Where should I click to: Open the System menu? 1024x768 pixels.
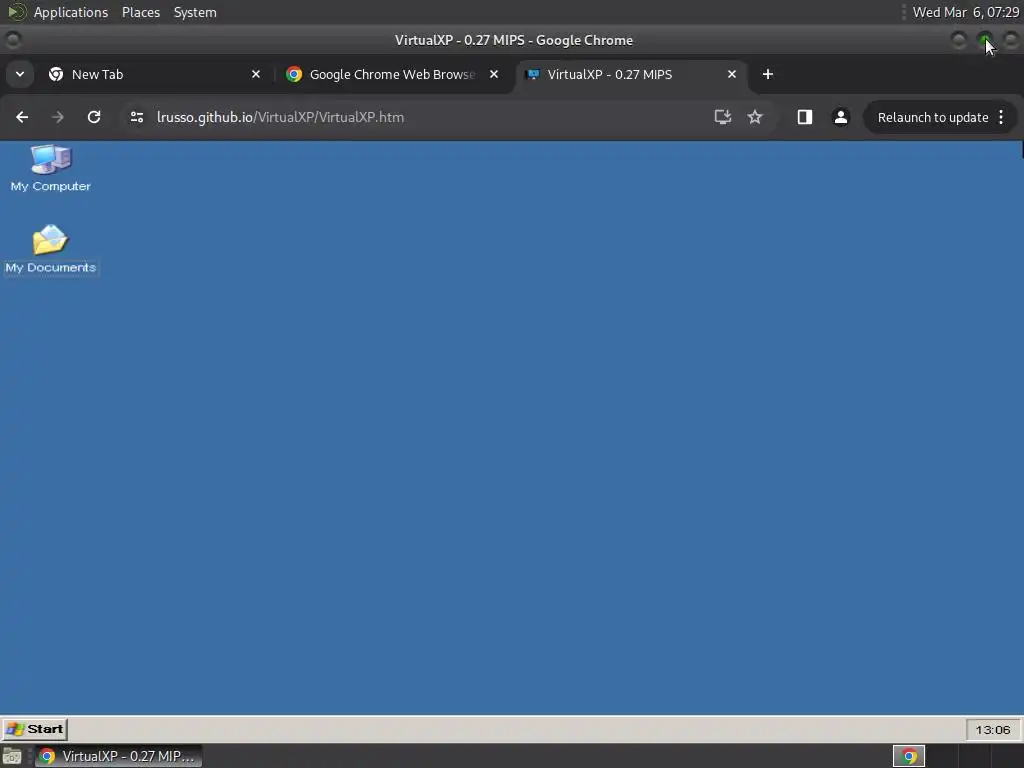coord(195,12)
